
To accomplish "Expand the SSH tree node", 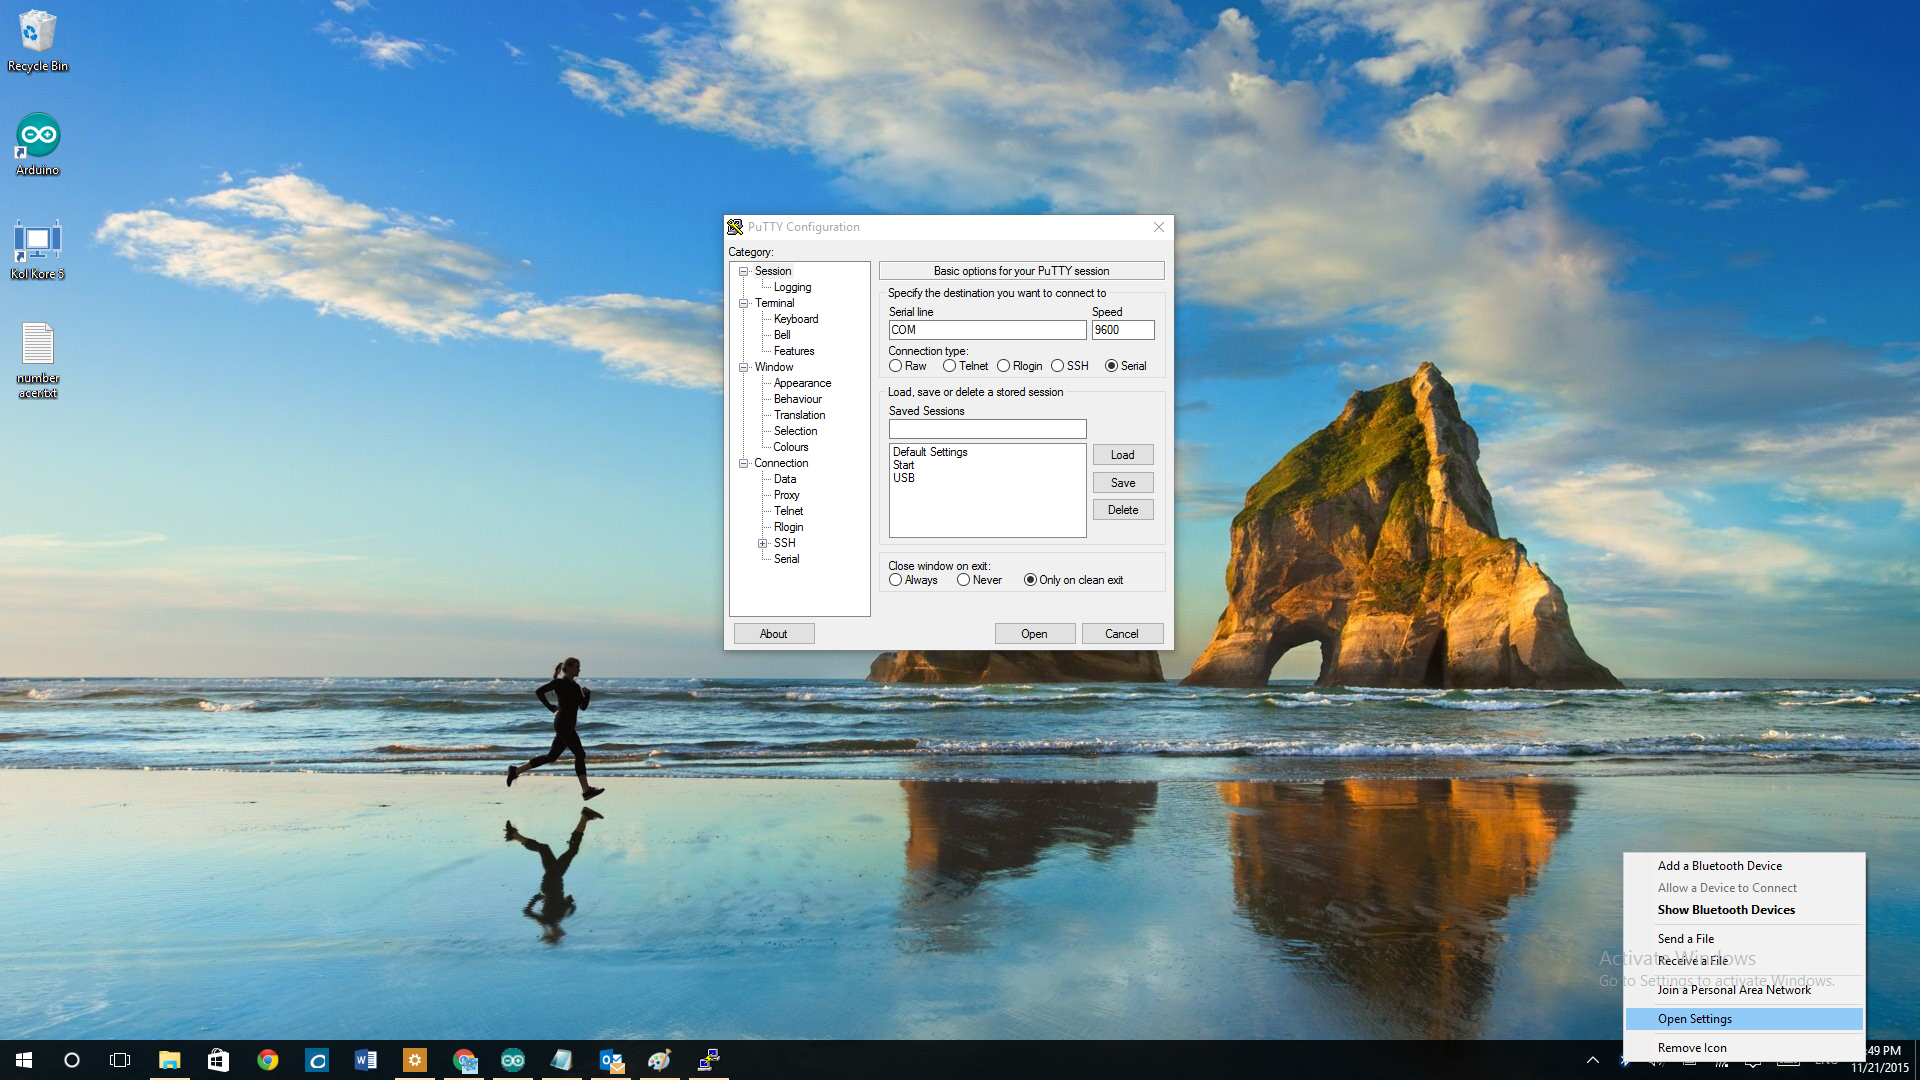I will 762,543.
